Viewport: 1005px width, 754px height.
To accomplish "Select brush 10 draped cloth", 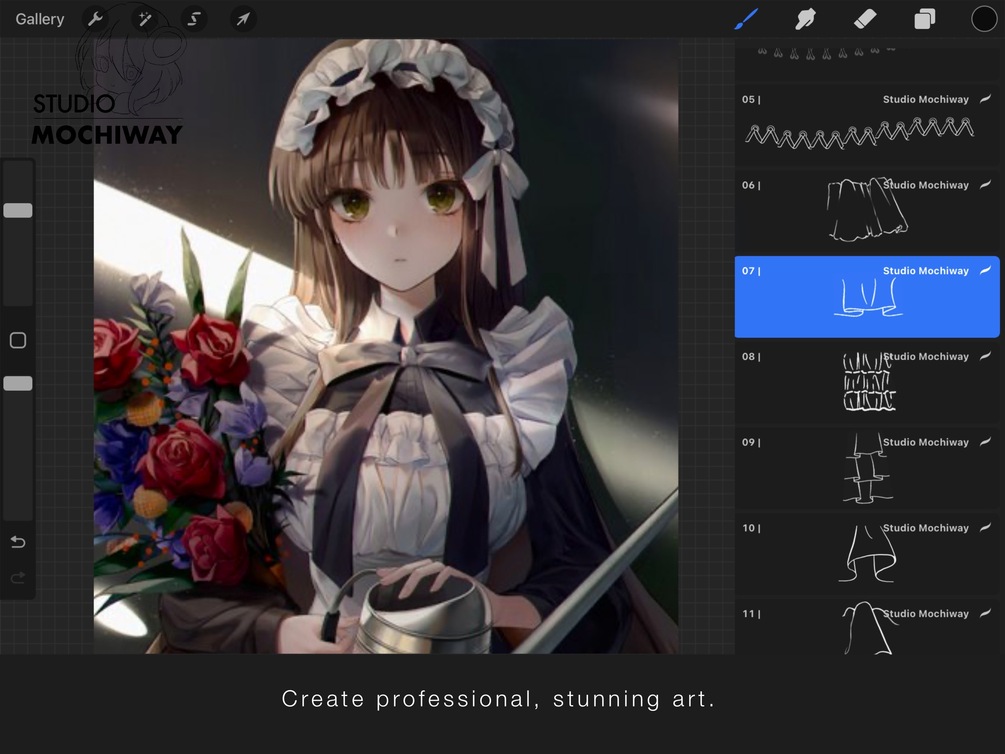I will point(867,554).
